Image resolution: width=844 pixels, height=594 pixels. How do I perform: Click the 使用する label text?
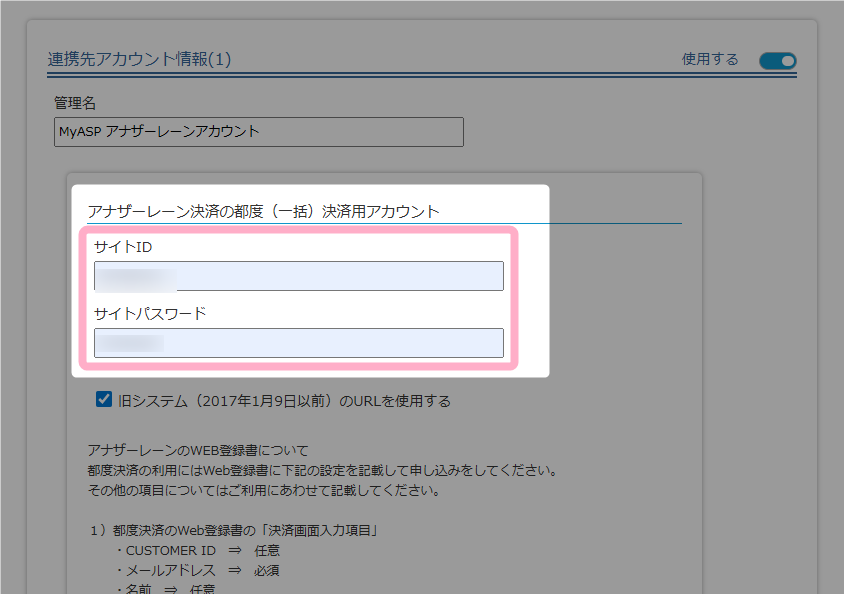[x=710, y=60]
